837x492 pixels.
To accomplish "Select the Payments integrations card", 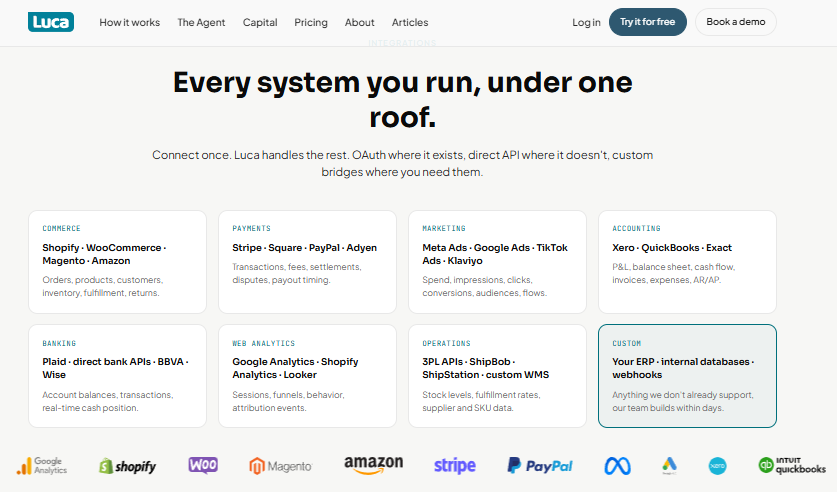I will pos(307,262).
